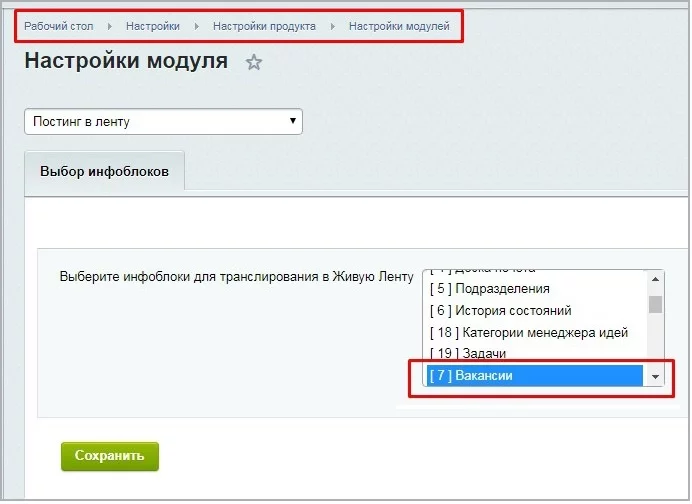Open Настройки модулей breadcrumb link
The width and height of the screenshot is (692, 504).
pos(399,25)
